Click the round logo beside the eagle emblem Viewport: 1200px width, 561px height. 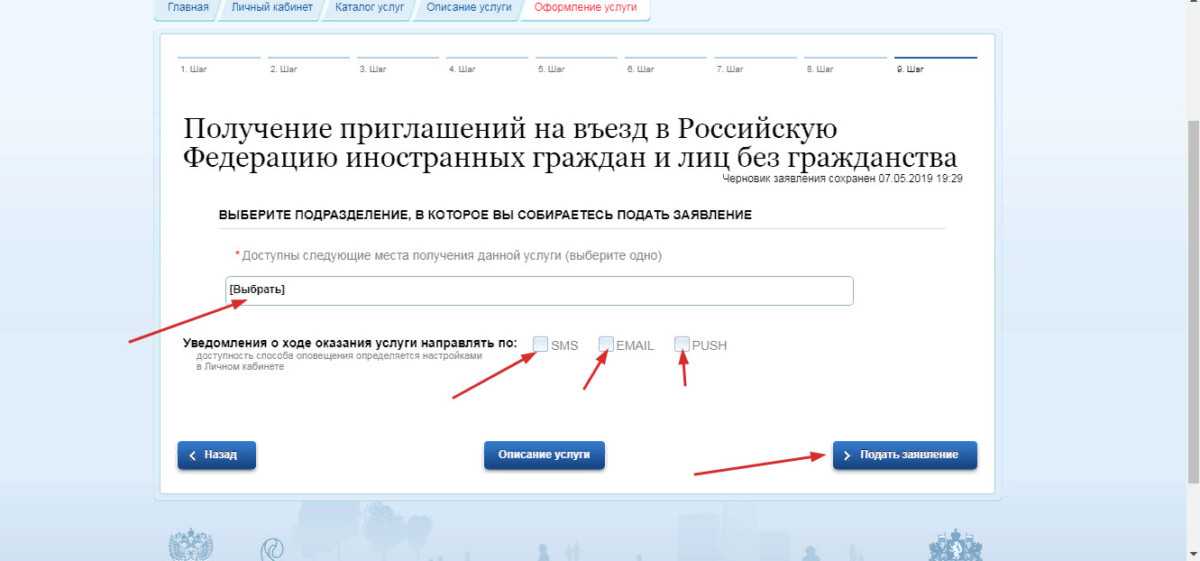pyautogui.click(x=272, y=548)
